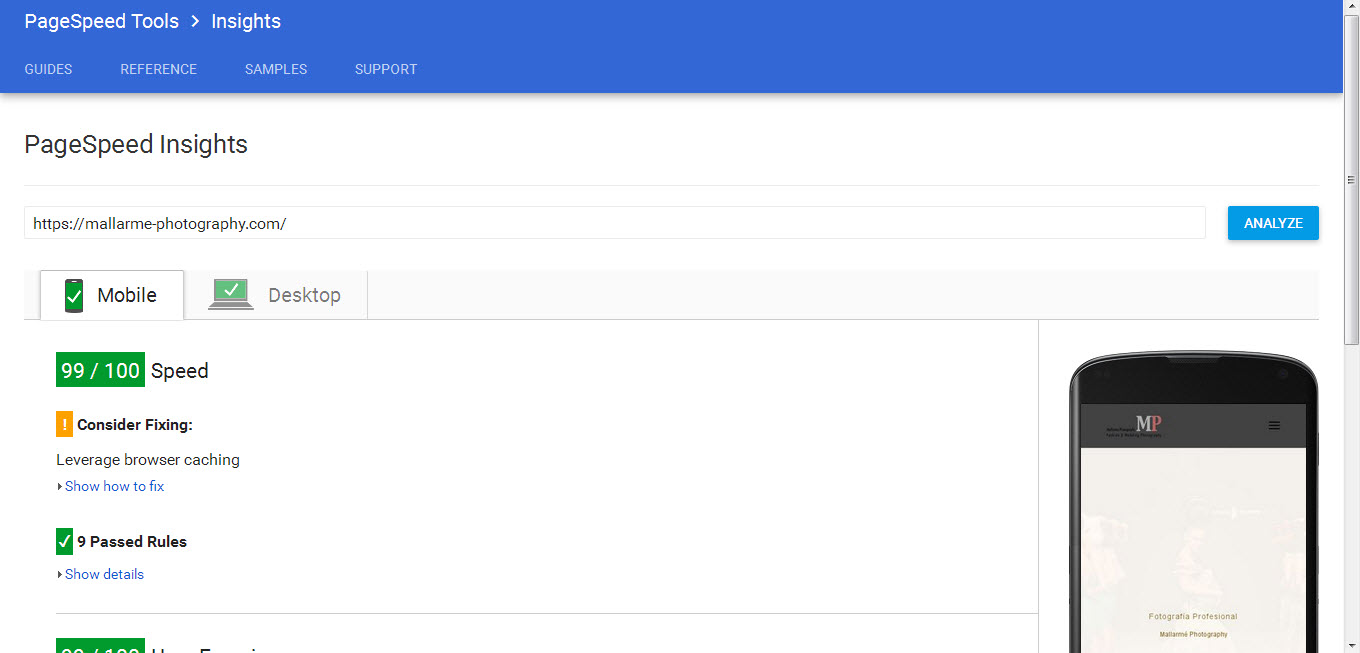This screenshot has width=1360, height=653.
Task: Click the orange exclamation warning icon
Action: coord(64,424)
